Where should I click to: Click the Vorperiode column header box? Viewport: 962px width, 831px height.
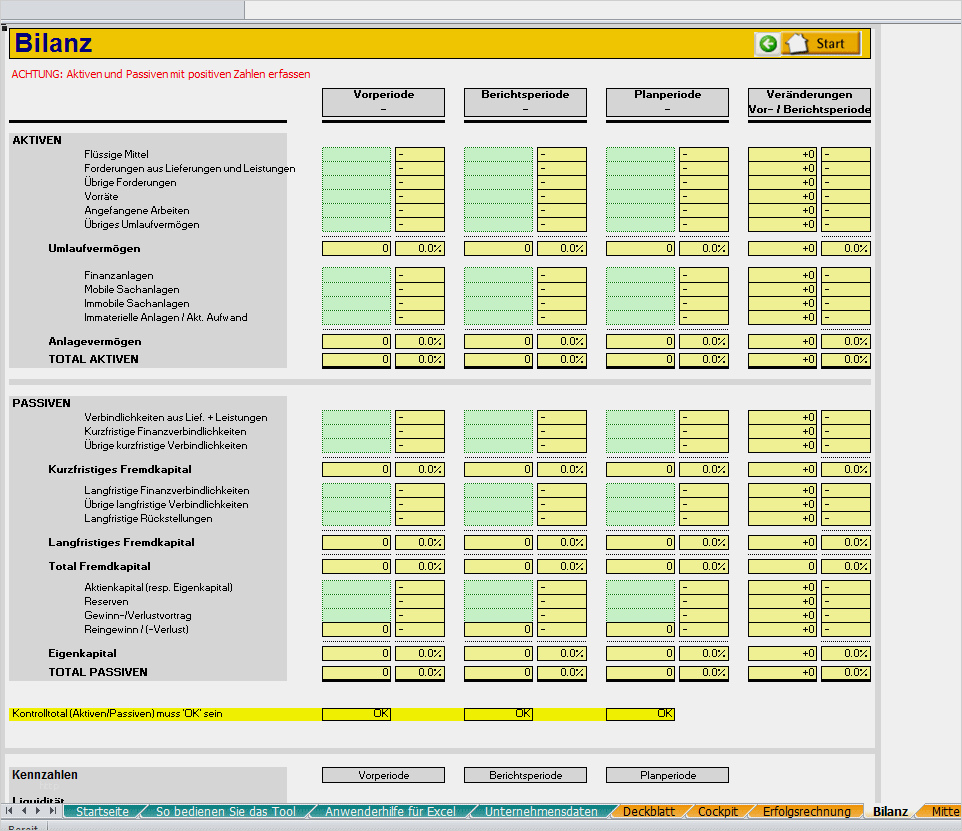click(383, 102)
